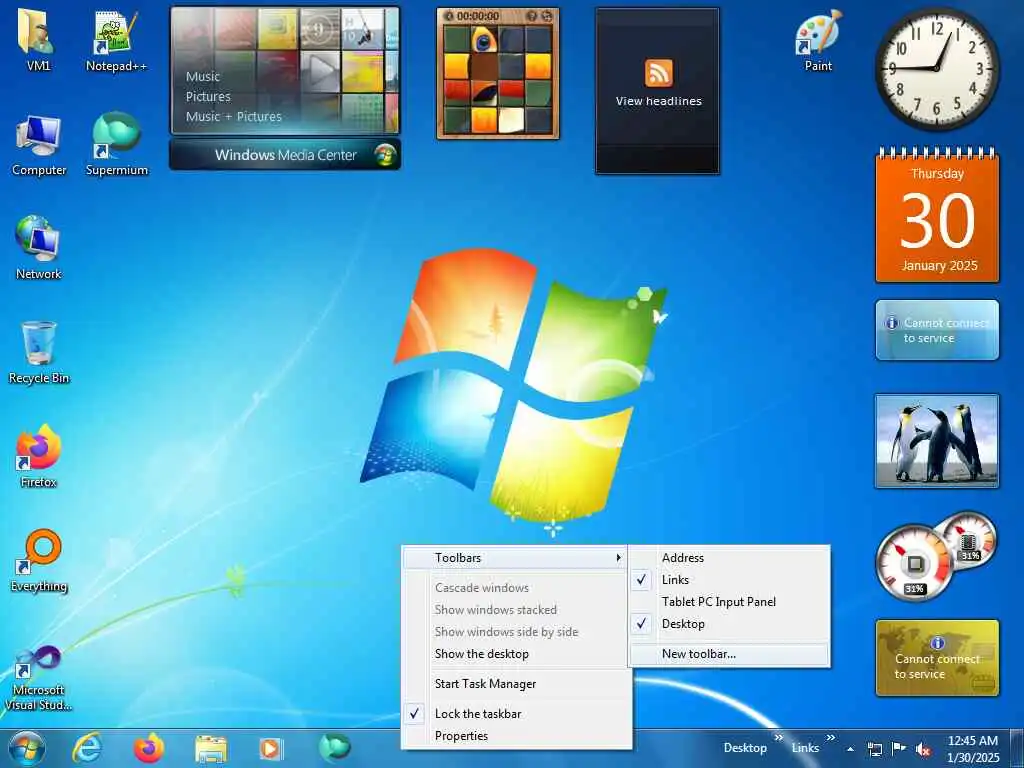The image size is (1024, 768).
Task: Click the clock gadget
Action: pyautogui.click(x=936, y=68)
